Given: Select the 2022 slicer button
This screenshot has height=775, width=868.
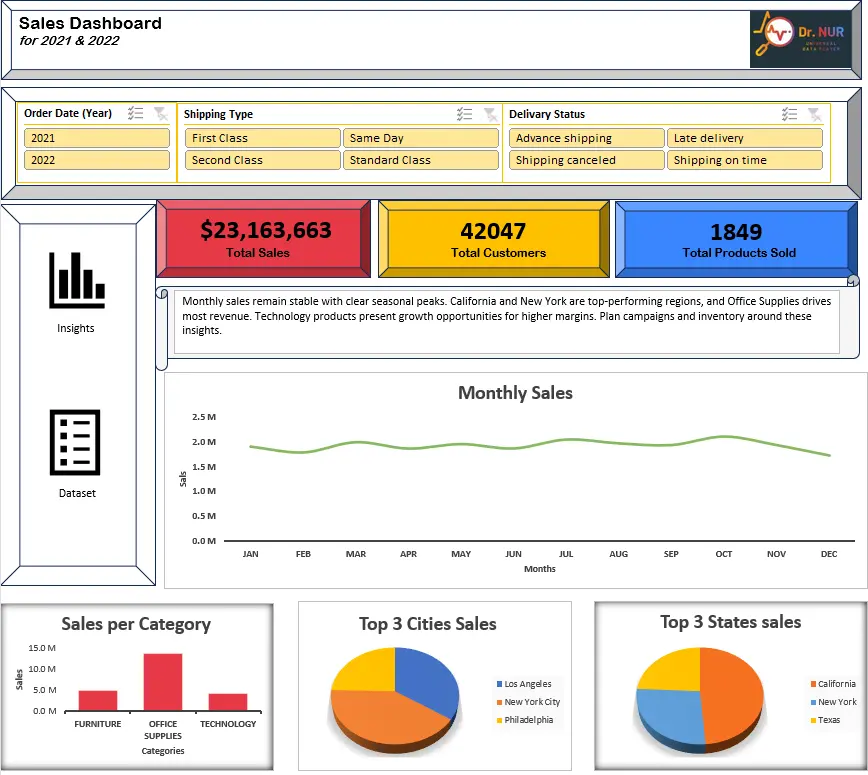Looking at the screenshot, I should pos(96,160).
